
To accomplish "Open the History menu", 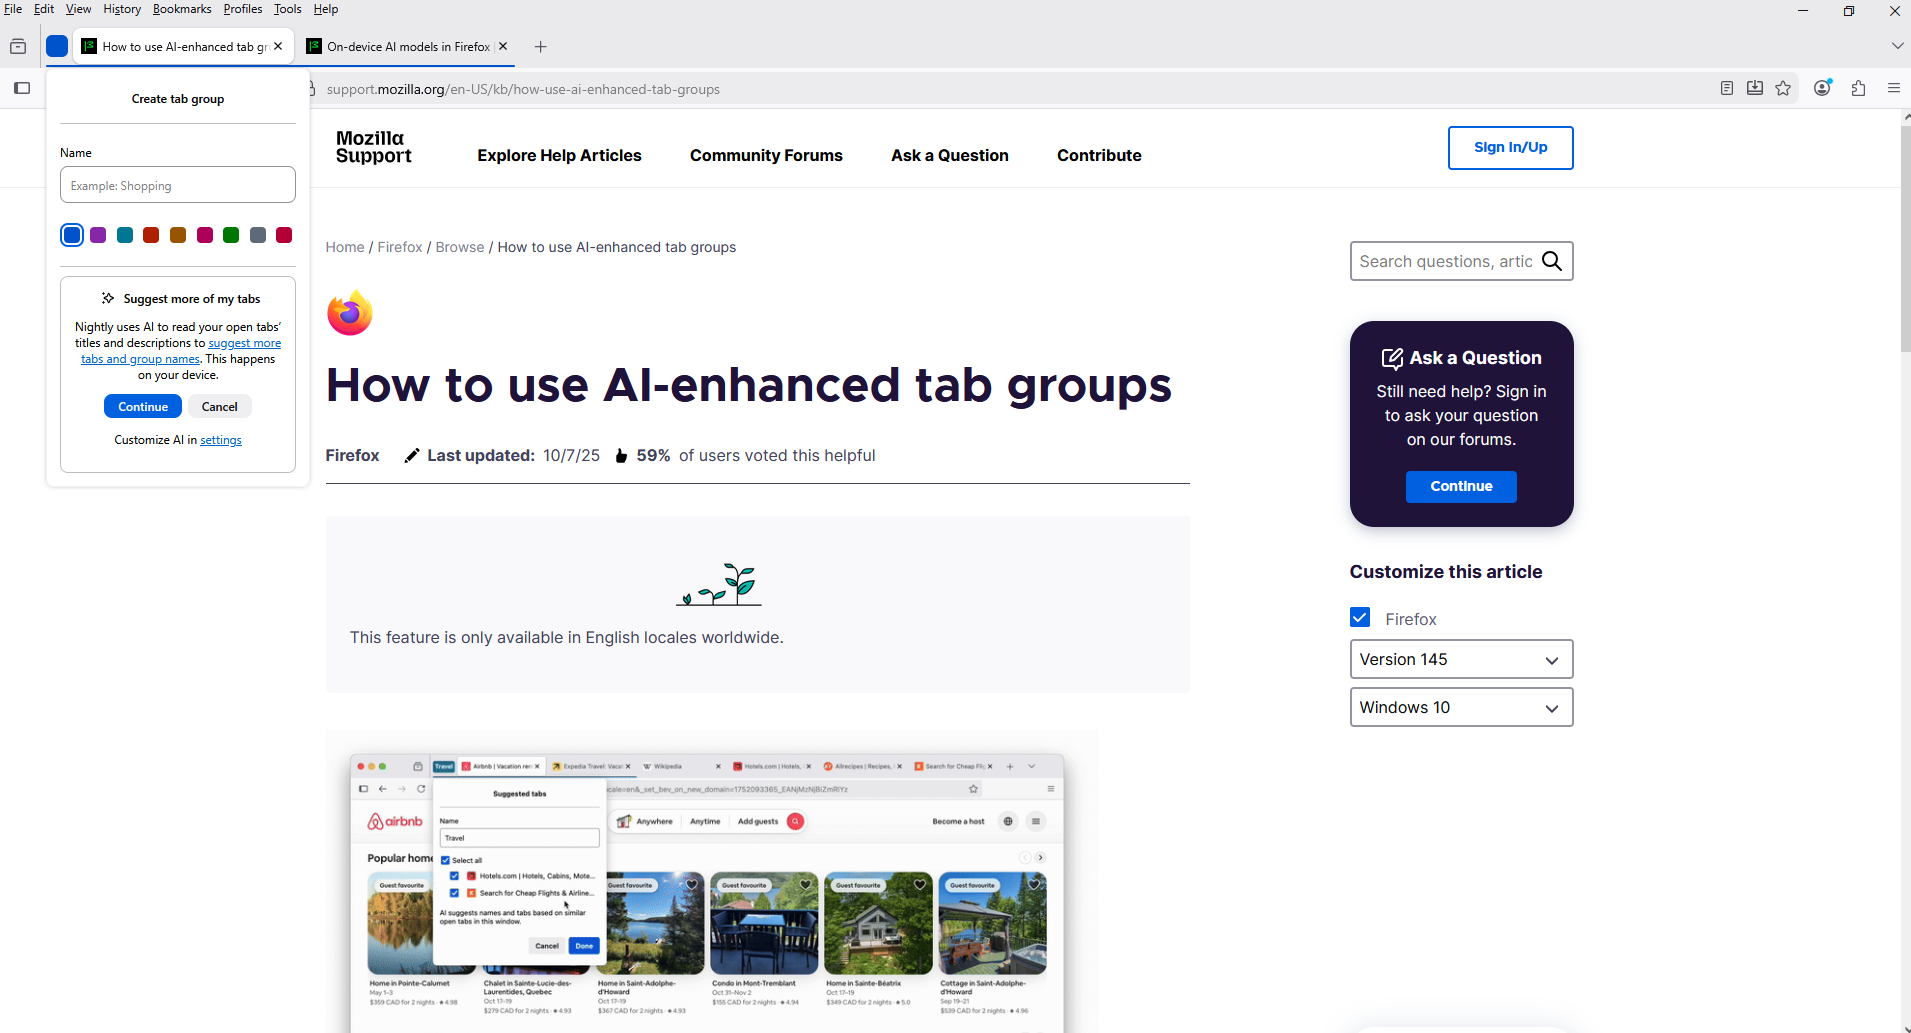I will coord(122,9).
